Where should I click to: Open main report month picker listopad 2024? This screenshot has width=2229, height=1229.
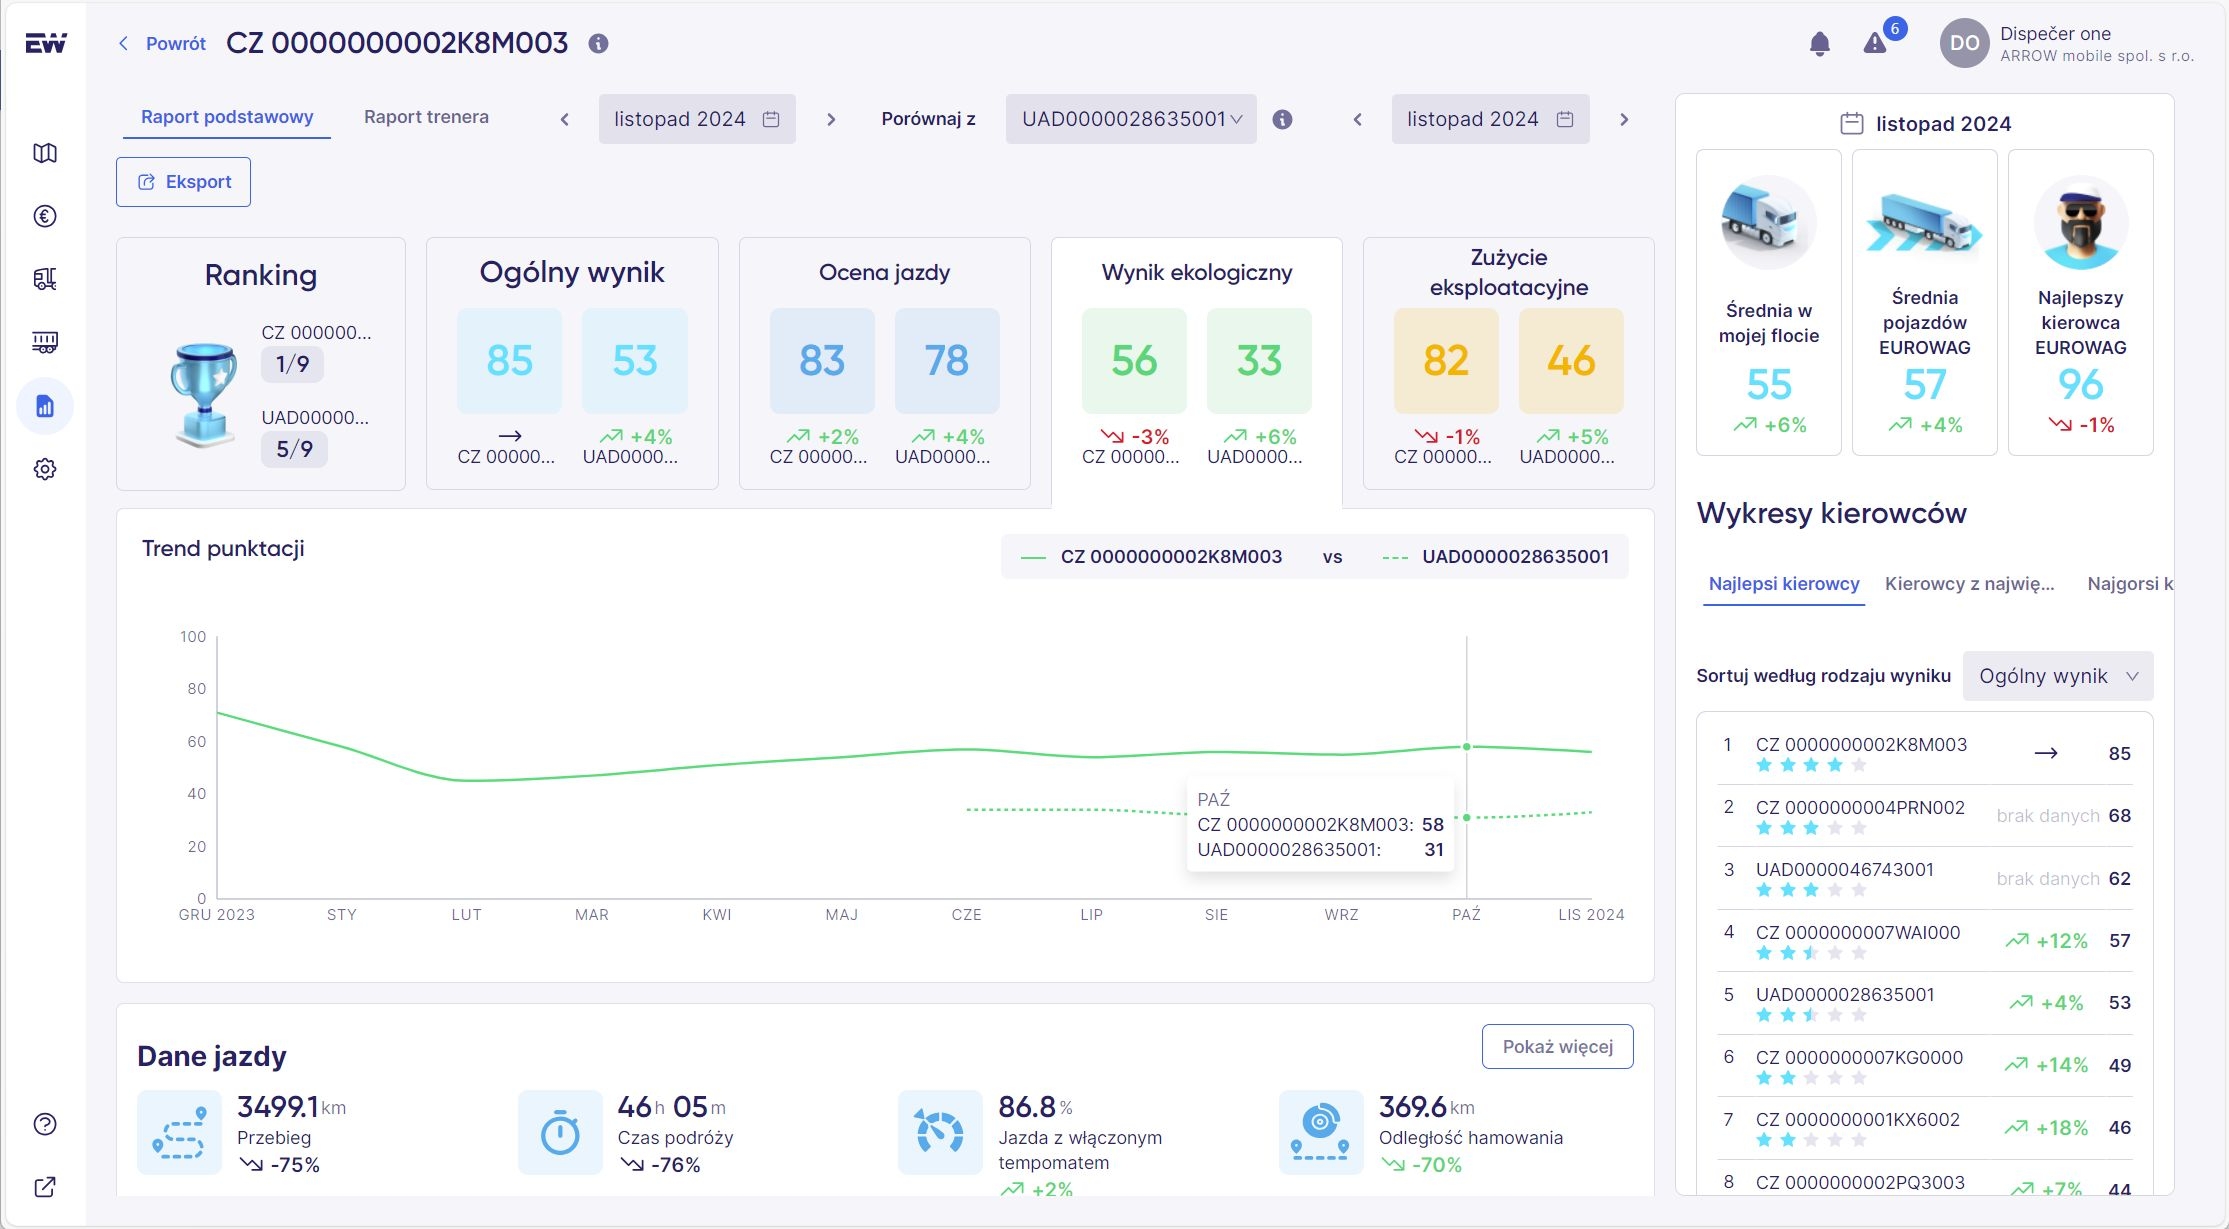(x=697, y=119)
